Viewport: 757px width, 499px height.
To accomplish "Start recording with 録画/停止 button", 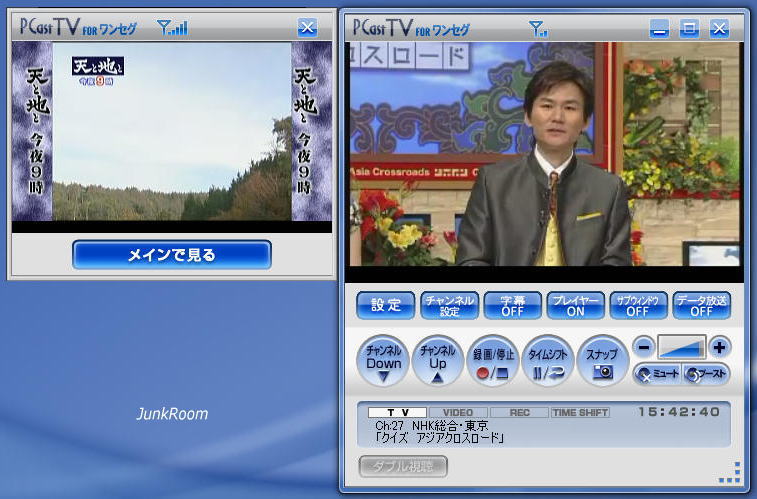I will point(492,360).
